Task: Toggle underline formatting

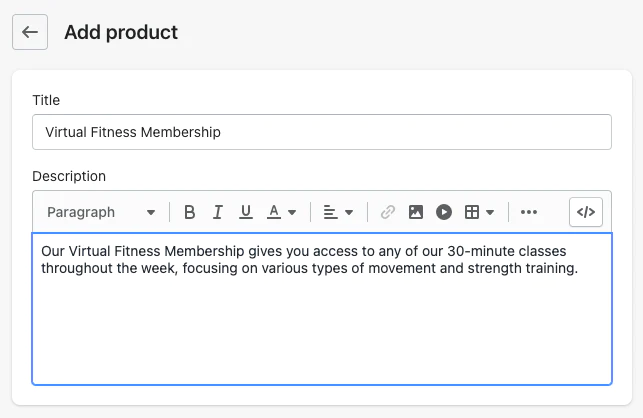Action: 245,212
